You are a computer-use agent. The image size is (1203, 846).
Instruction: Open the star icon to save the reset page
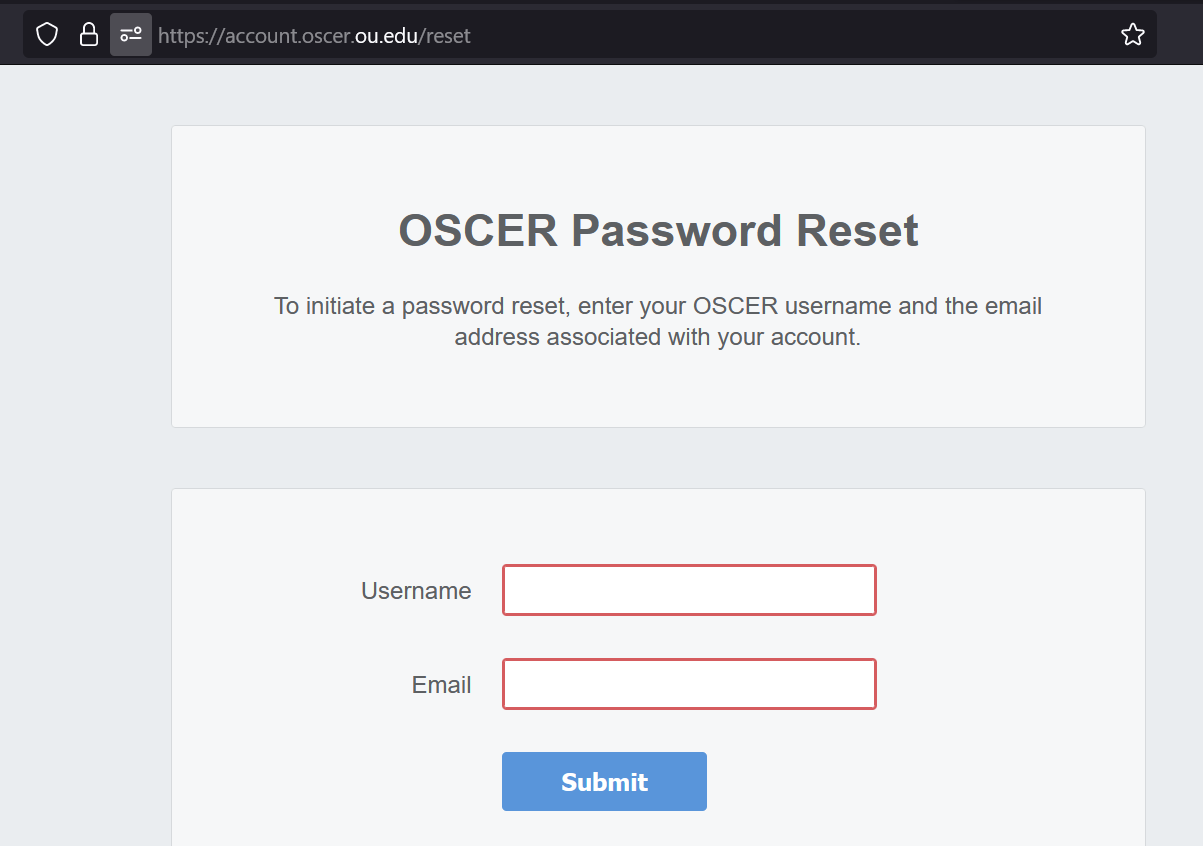coord(1132,33)
